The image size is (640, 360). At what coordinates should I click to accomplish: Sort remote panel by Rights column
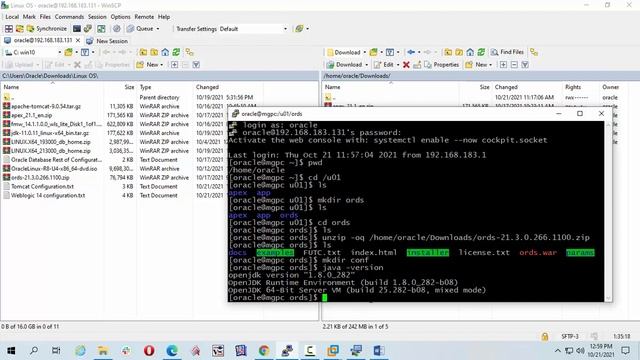[x=580, y=87]
